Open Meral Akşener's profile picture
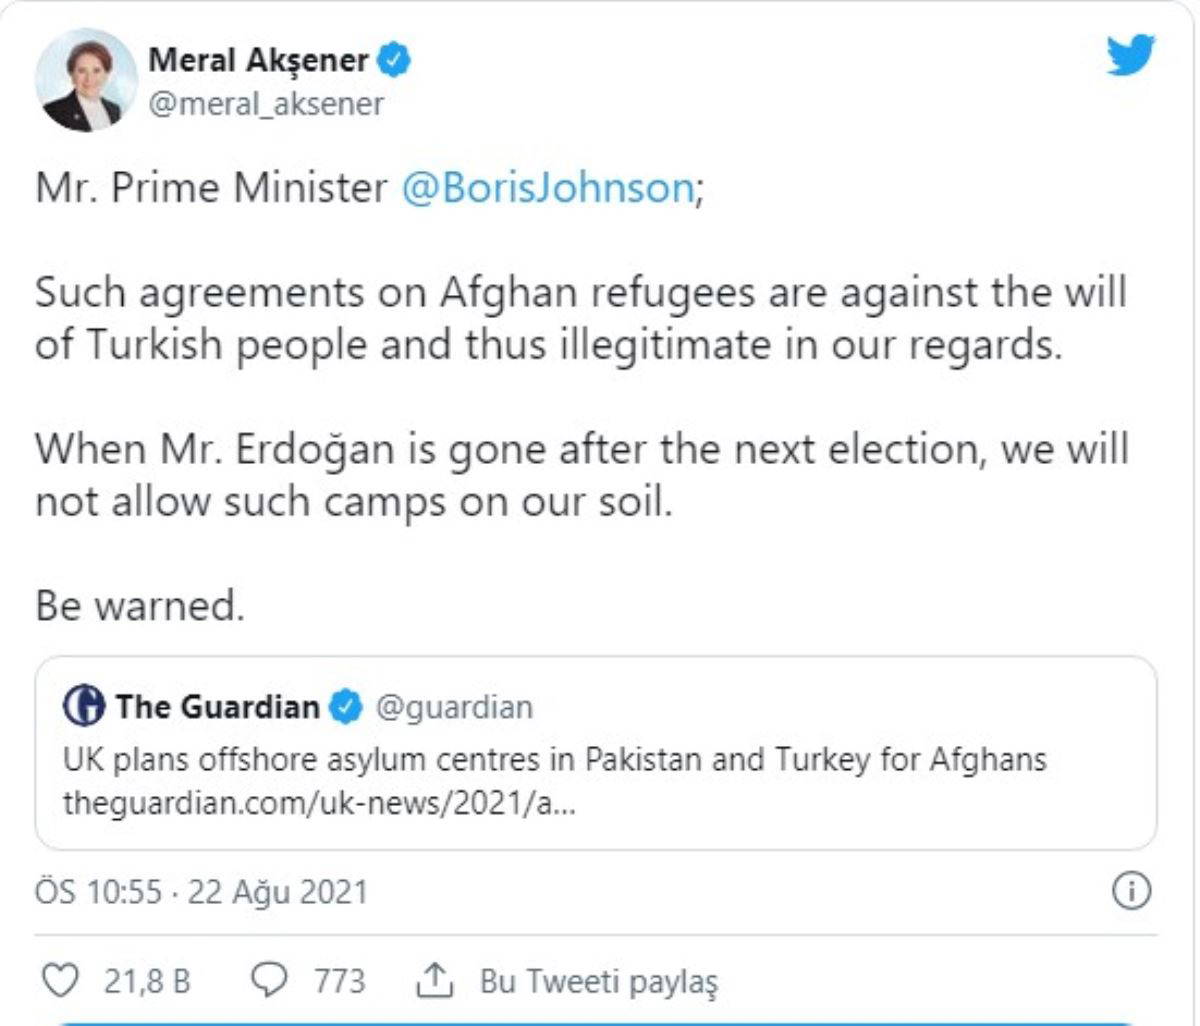Image resolution: width=1200 pixels, height=1026 pixels. point(85,80)
